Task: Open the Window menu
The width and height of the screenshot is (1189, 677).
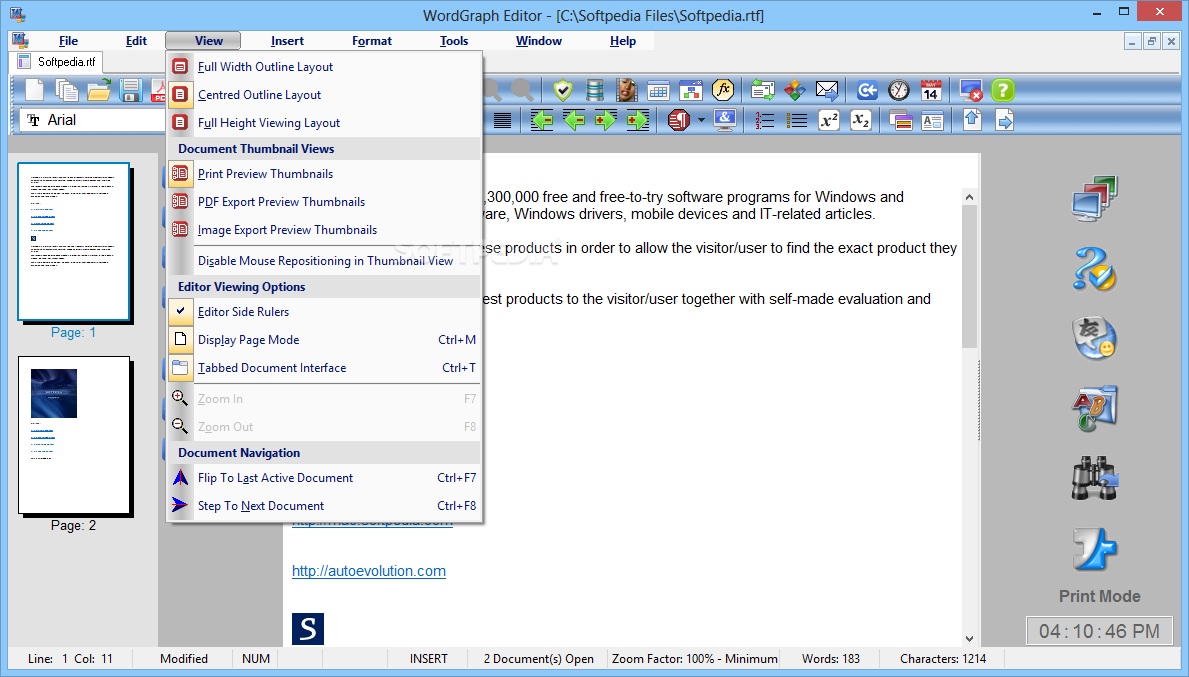Action: (538, 41)
